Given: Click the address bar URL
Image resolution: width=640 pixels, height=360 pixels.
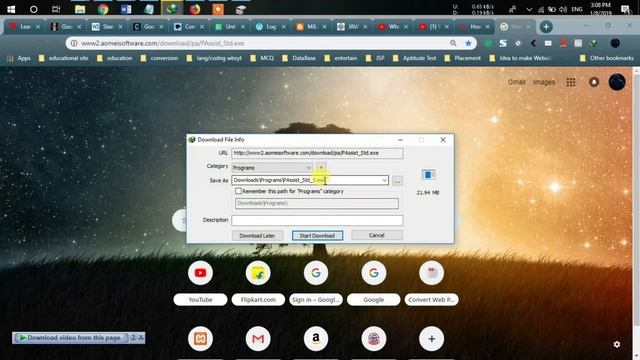Looking at the screenshot, I should 162,43.
